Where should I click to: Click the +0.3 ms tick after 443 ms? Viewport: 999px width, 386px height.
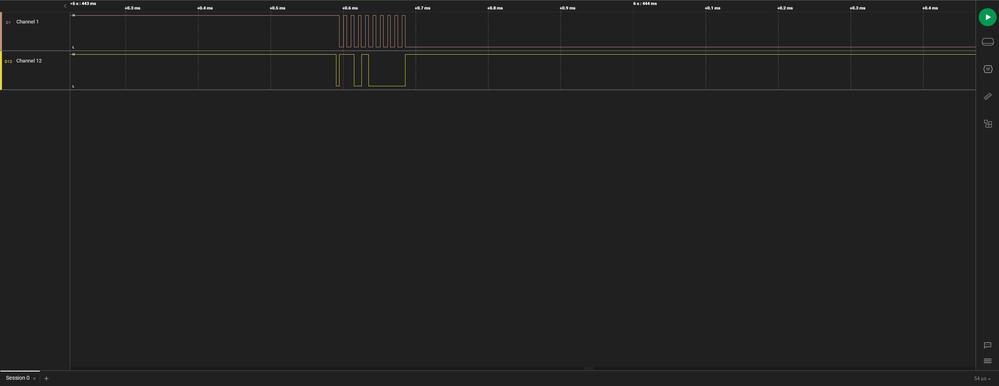(132, 8)
